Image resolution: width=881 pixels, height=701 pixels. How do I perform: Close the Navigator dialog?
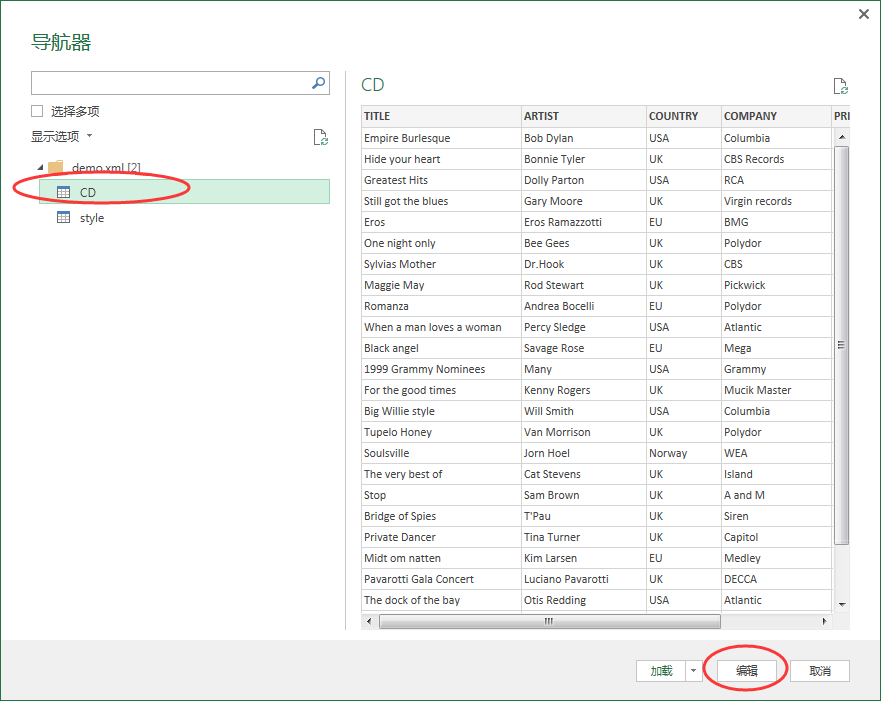[864, 14]
